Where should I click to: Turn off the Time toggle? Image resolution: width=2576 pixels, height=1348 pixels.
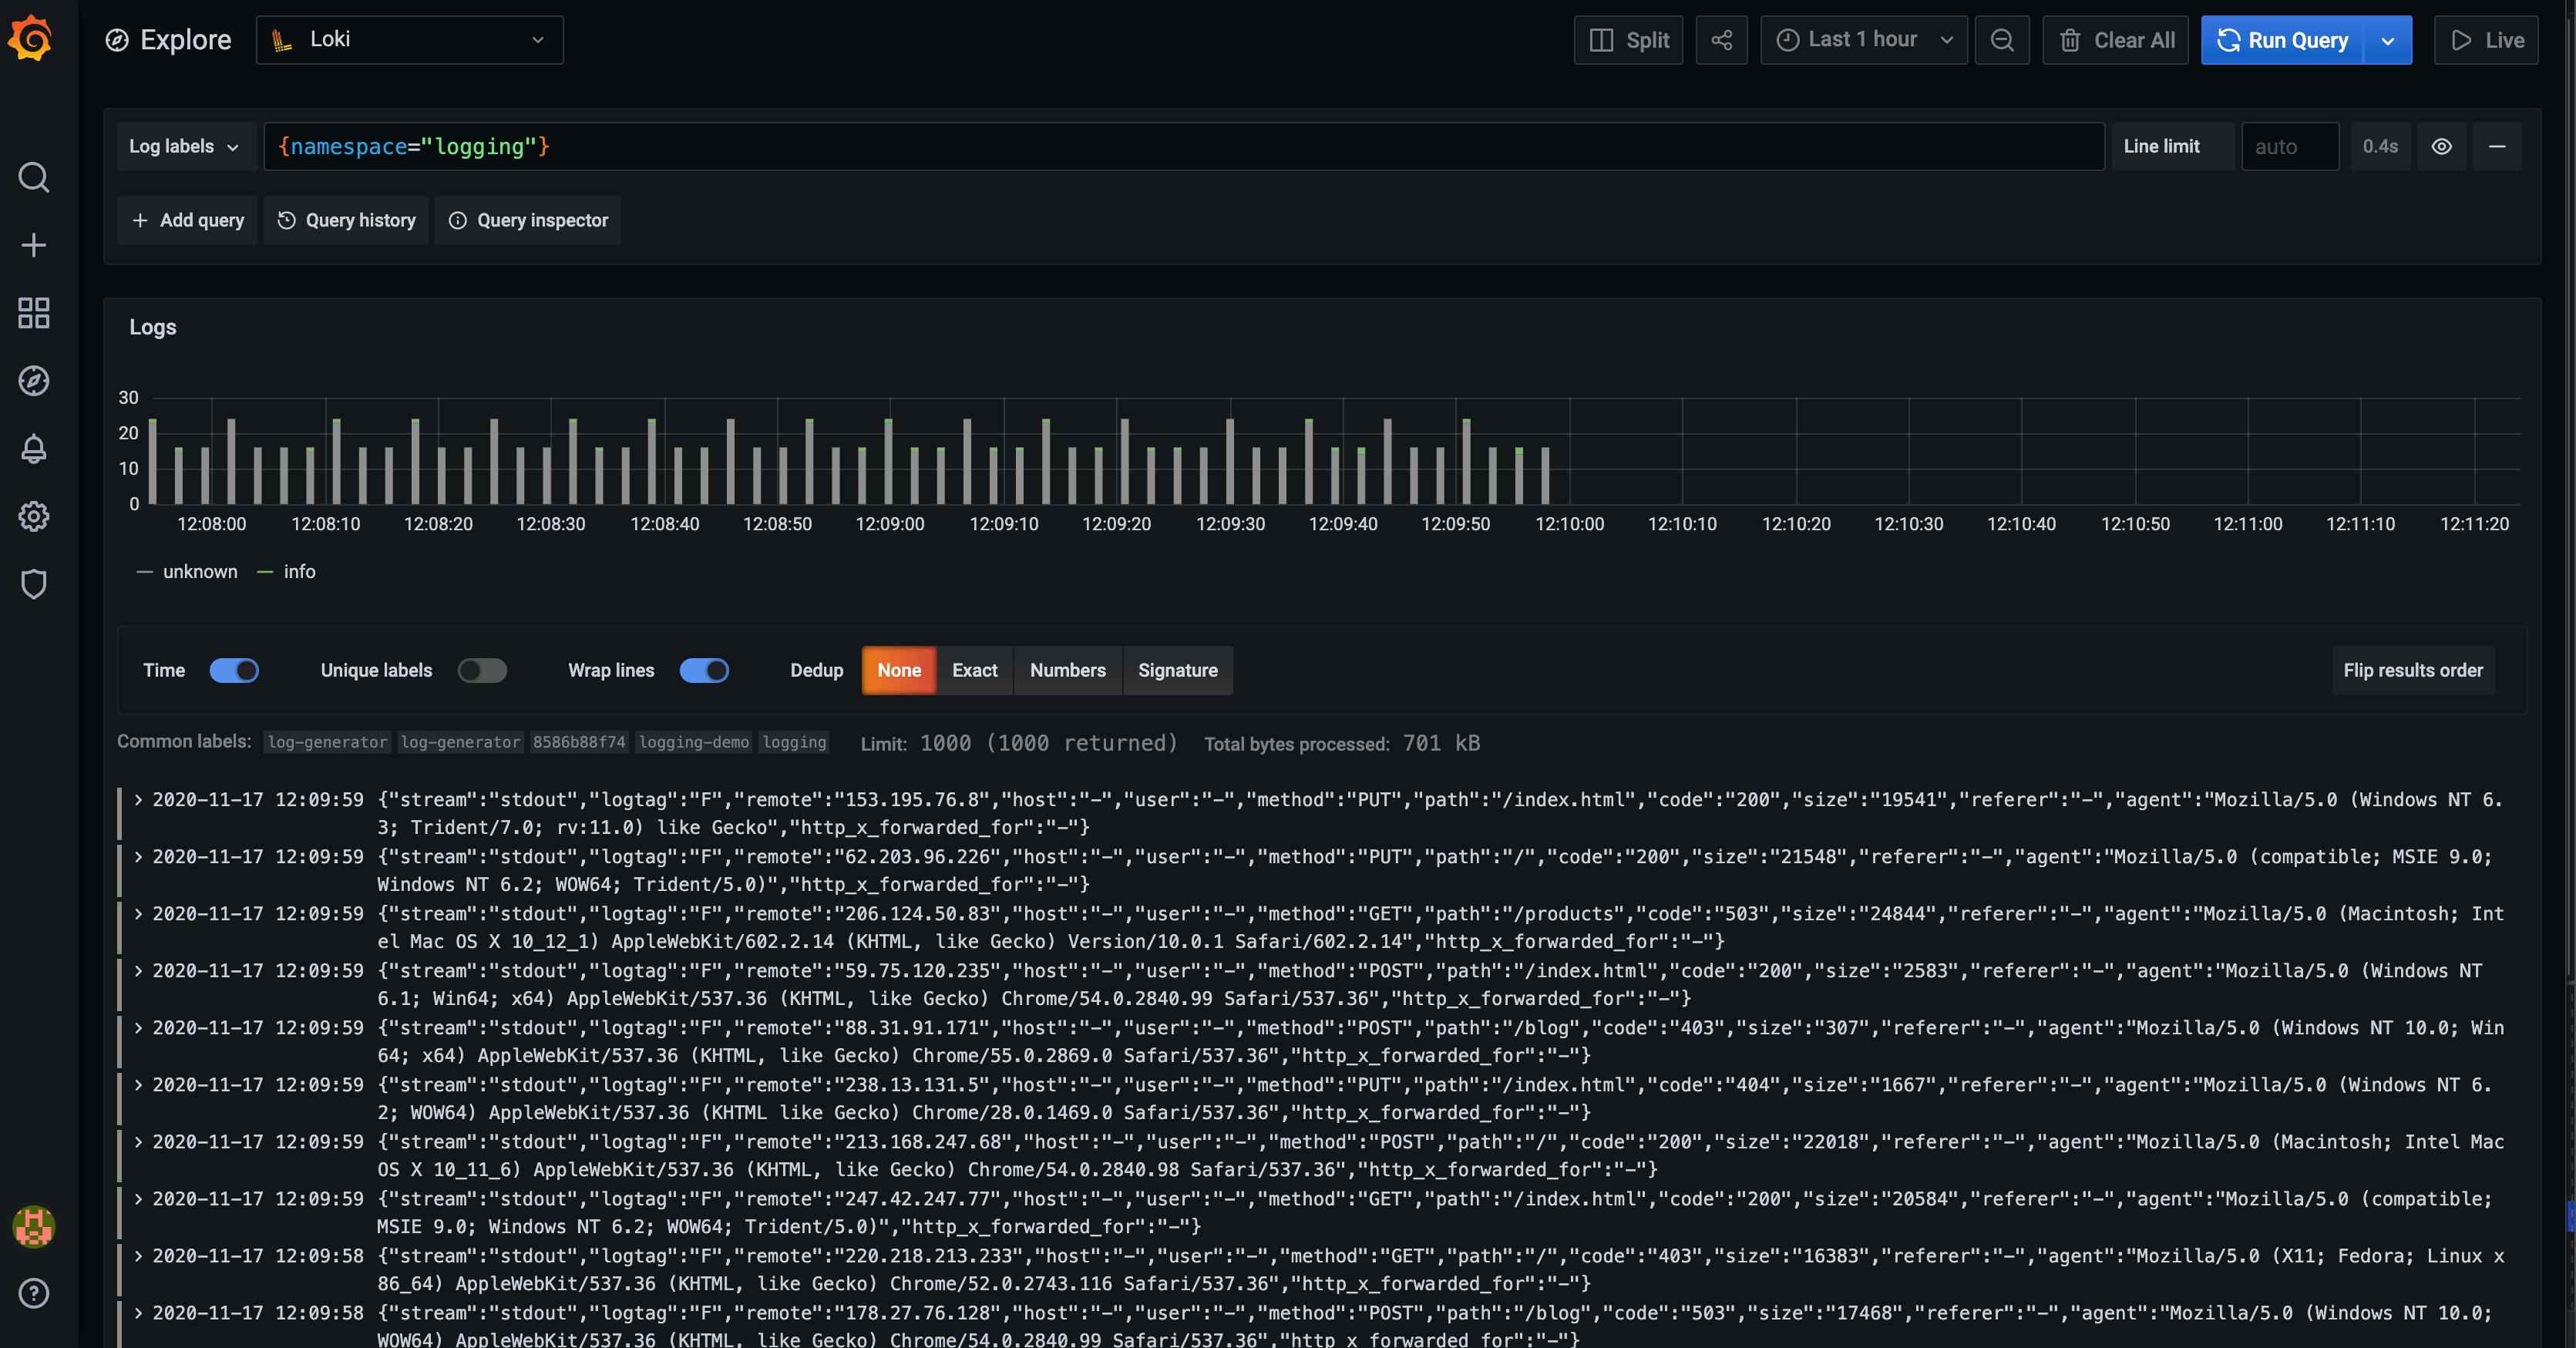click(236, 671)
